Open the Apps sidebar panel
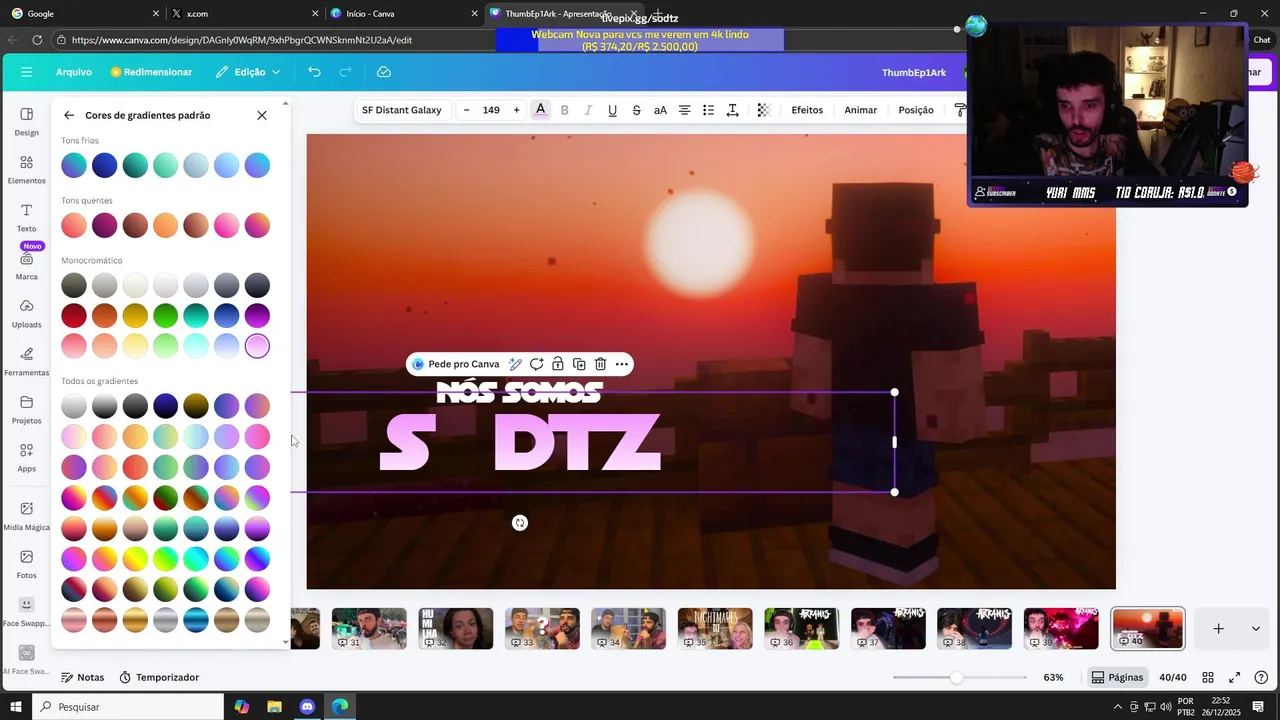 26,457
